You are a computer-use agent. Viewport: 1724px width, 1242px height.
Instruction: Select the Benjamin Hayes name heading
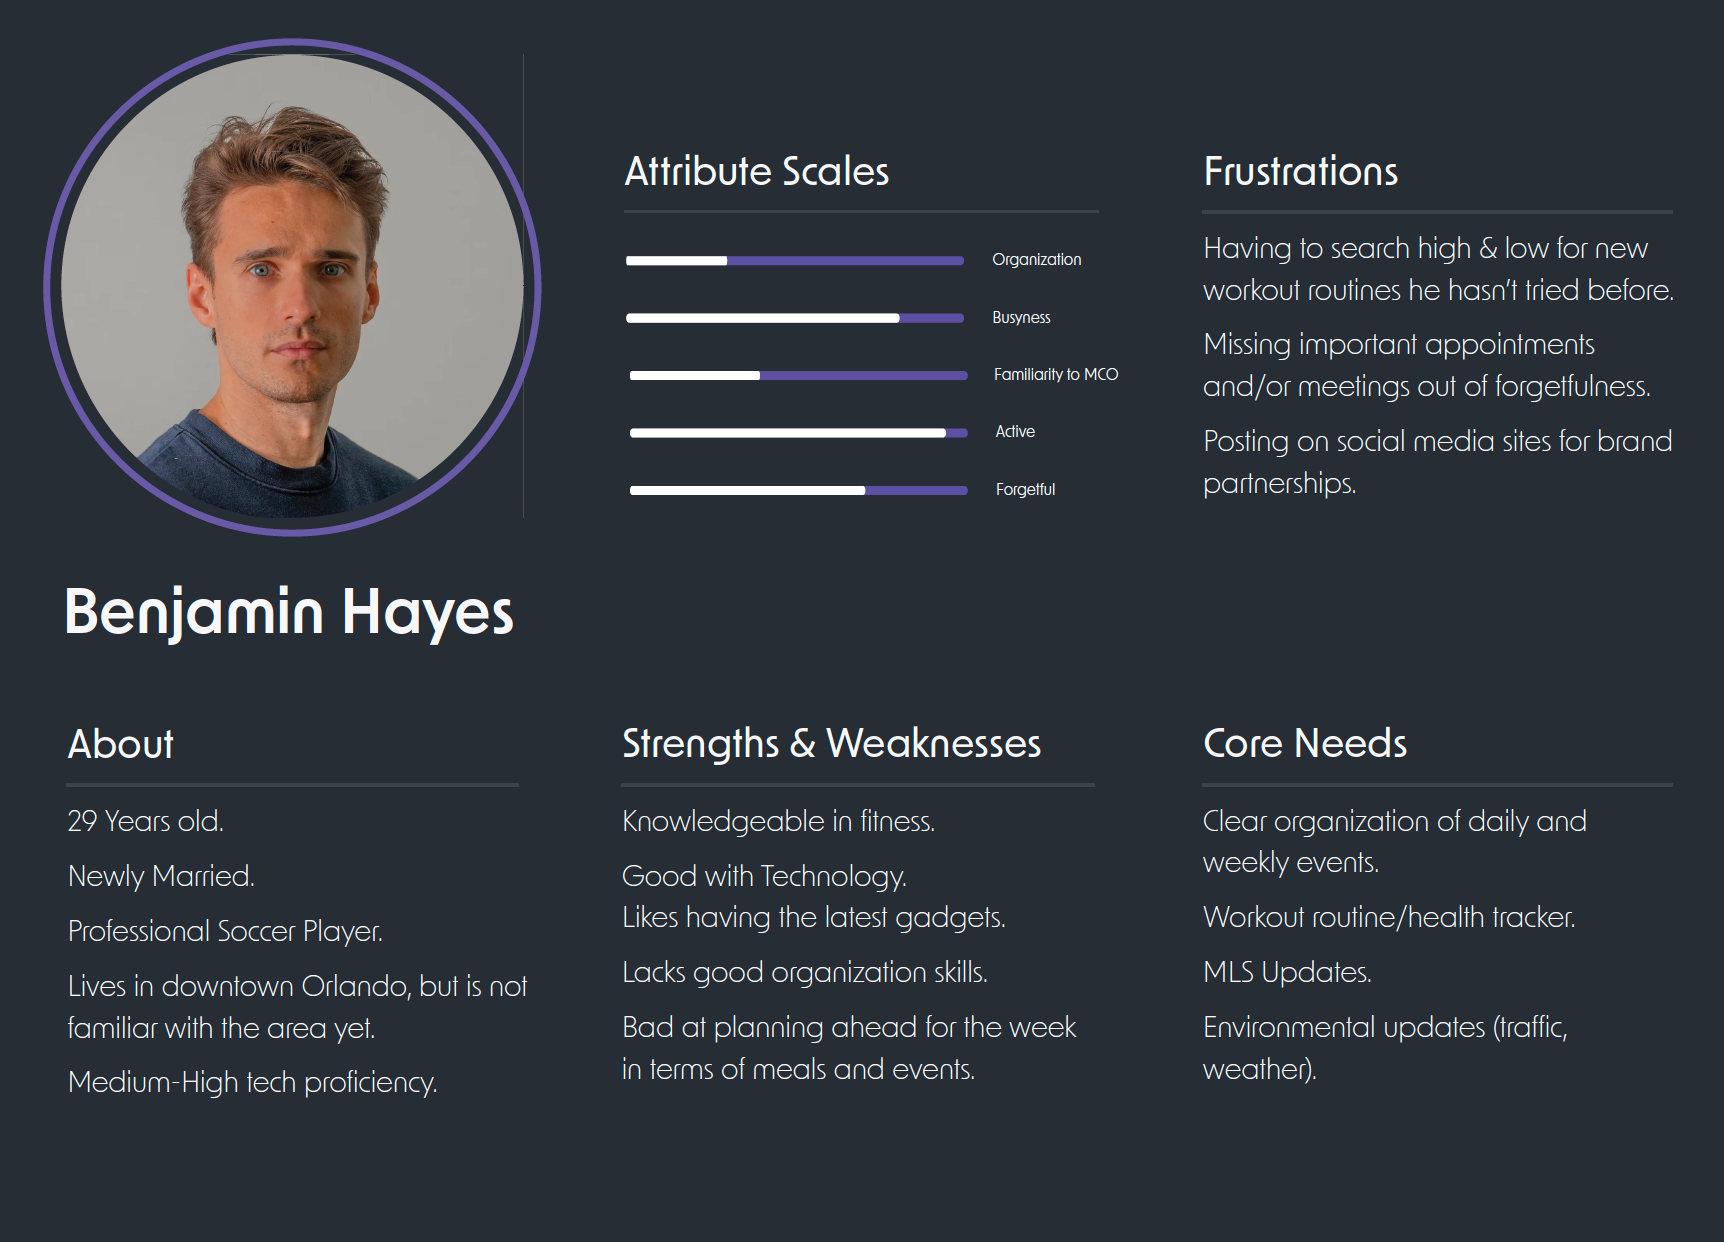(289, 612)
